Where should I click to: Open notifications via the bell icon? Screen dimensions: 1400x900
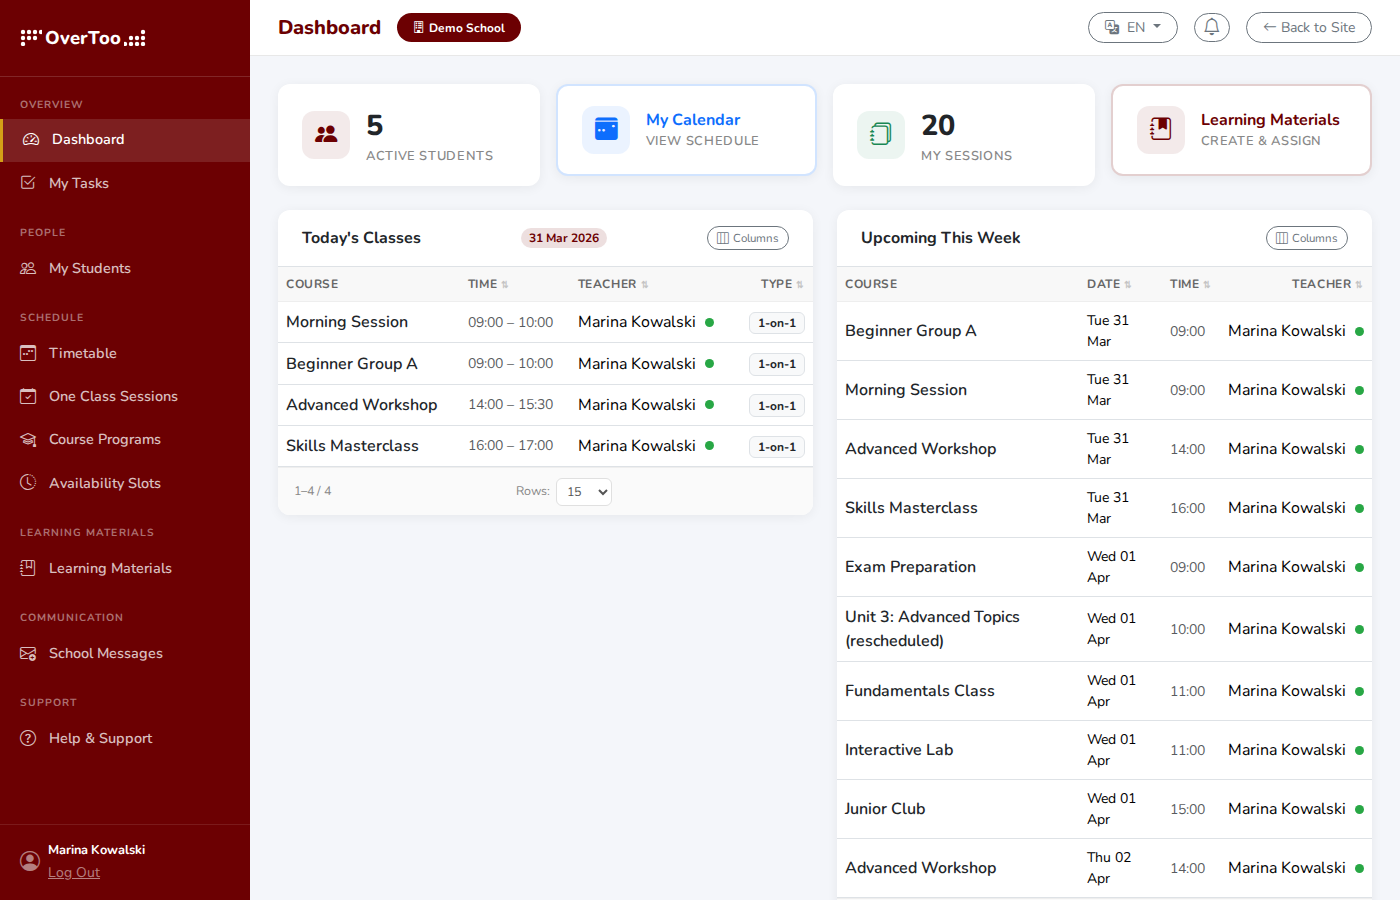1211,27
